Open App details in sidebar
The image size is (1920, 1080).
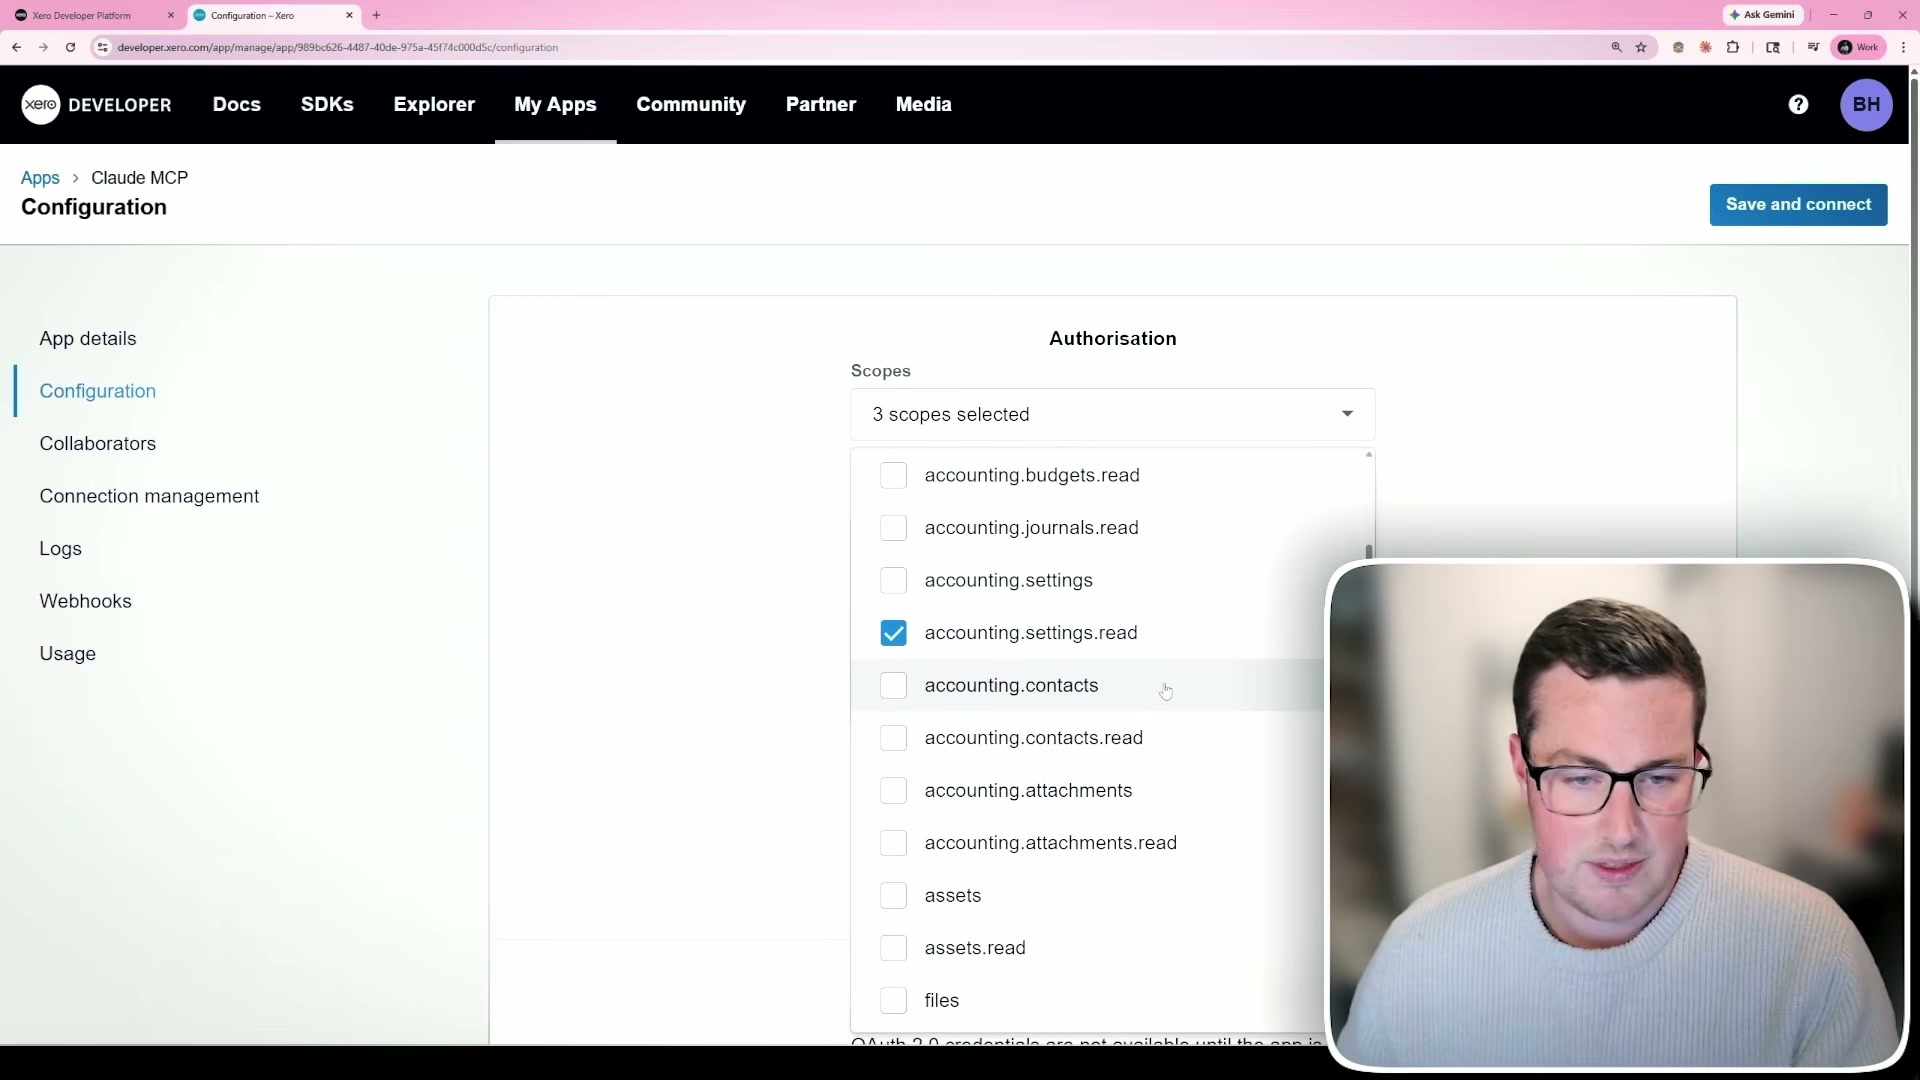coord(88,339)
